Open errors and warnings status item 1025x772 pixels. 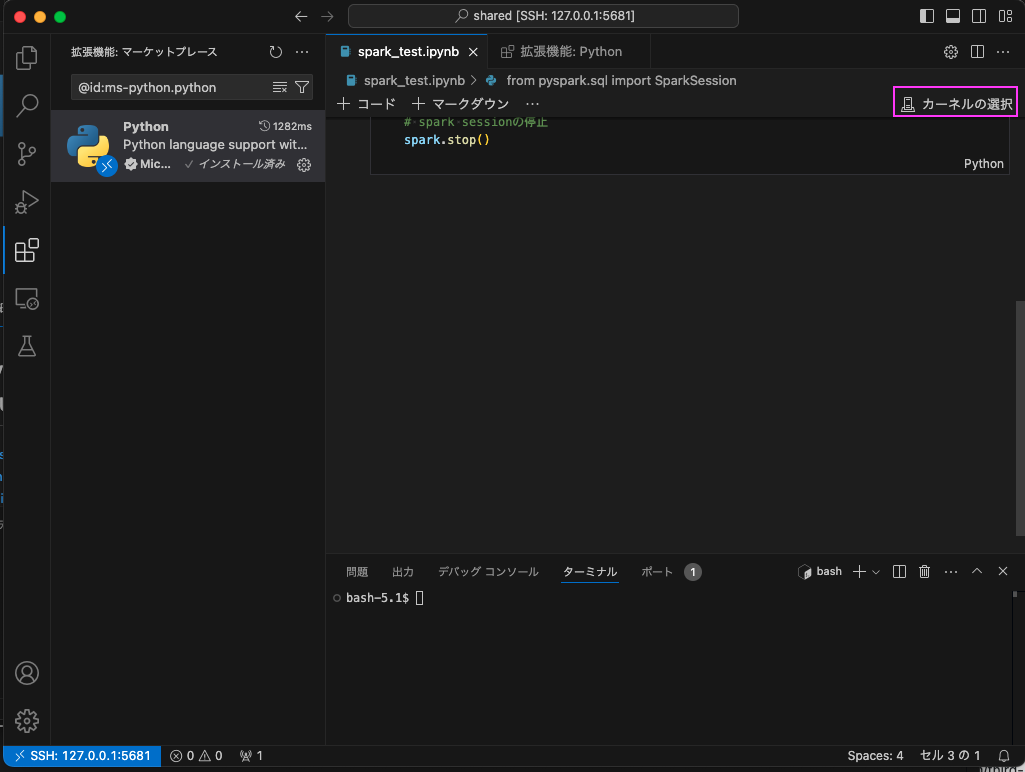(196, 756)
